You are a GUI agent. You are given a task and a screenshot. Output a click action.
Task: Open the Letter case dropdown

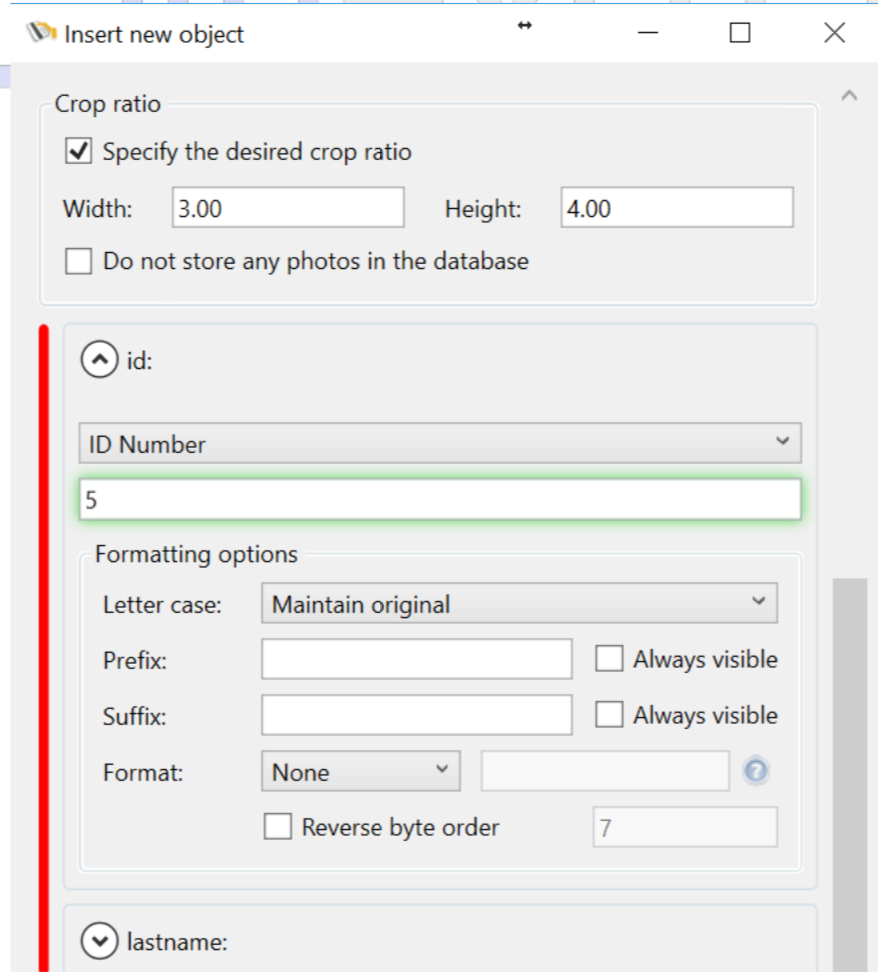(764, 602)
